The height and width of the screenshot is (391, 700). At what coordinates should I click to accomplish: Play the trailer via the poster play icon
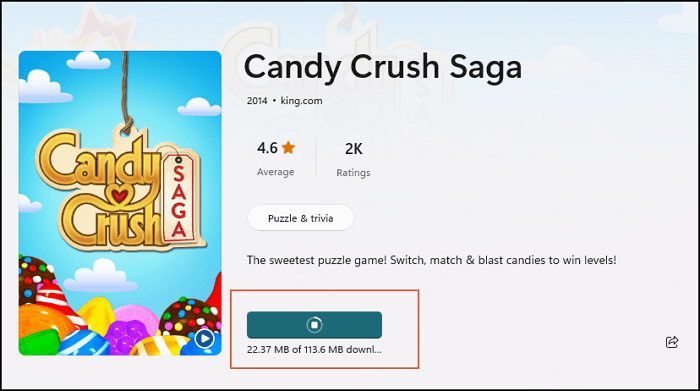point(204,339)
